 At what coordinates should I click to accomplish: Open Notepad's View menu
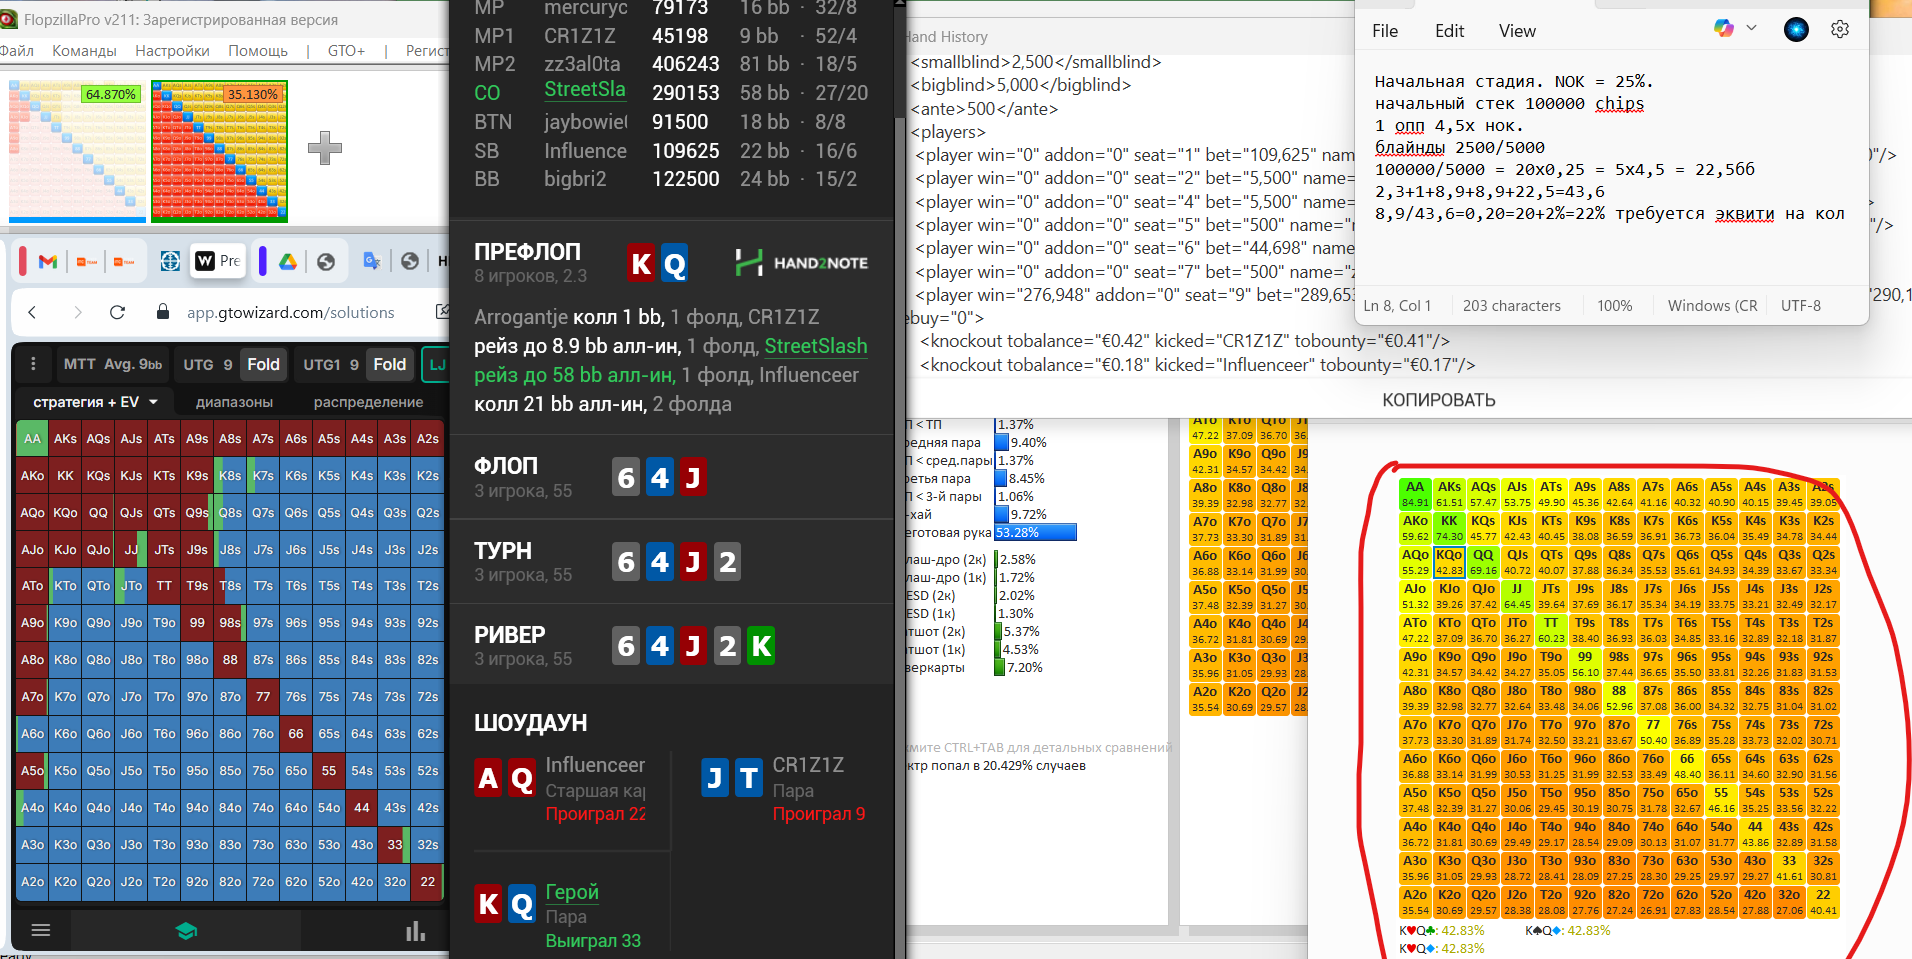[1517, 31]
